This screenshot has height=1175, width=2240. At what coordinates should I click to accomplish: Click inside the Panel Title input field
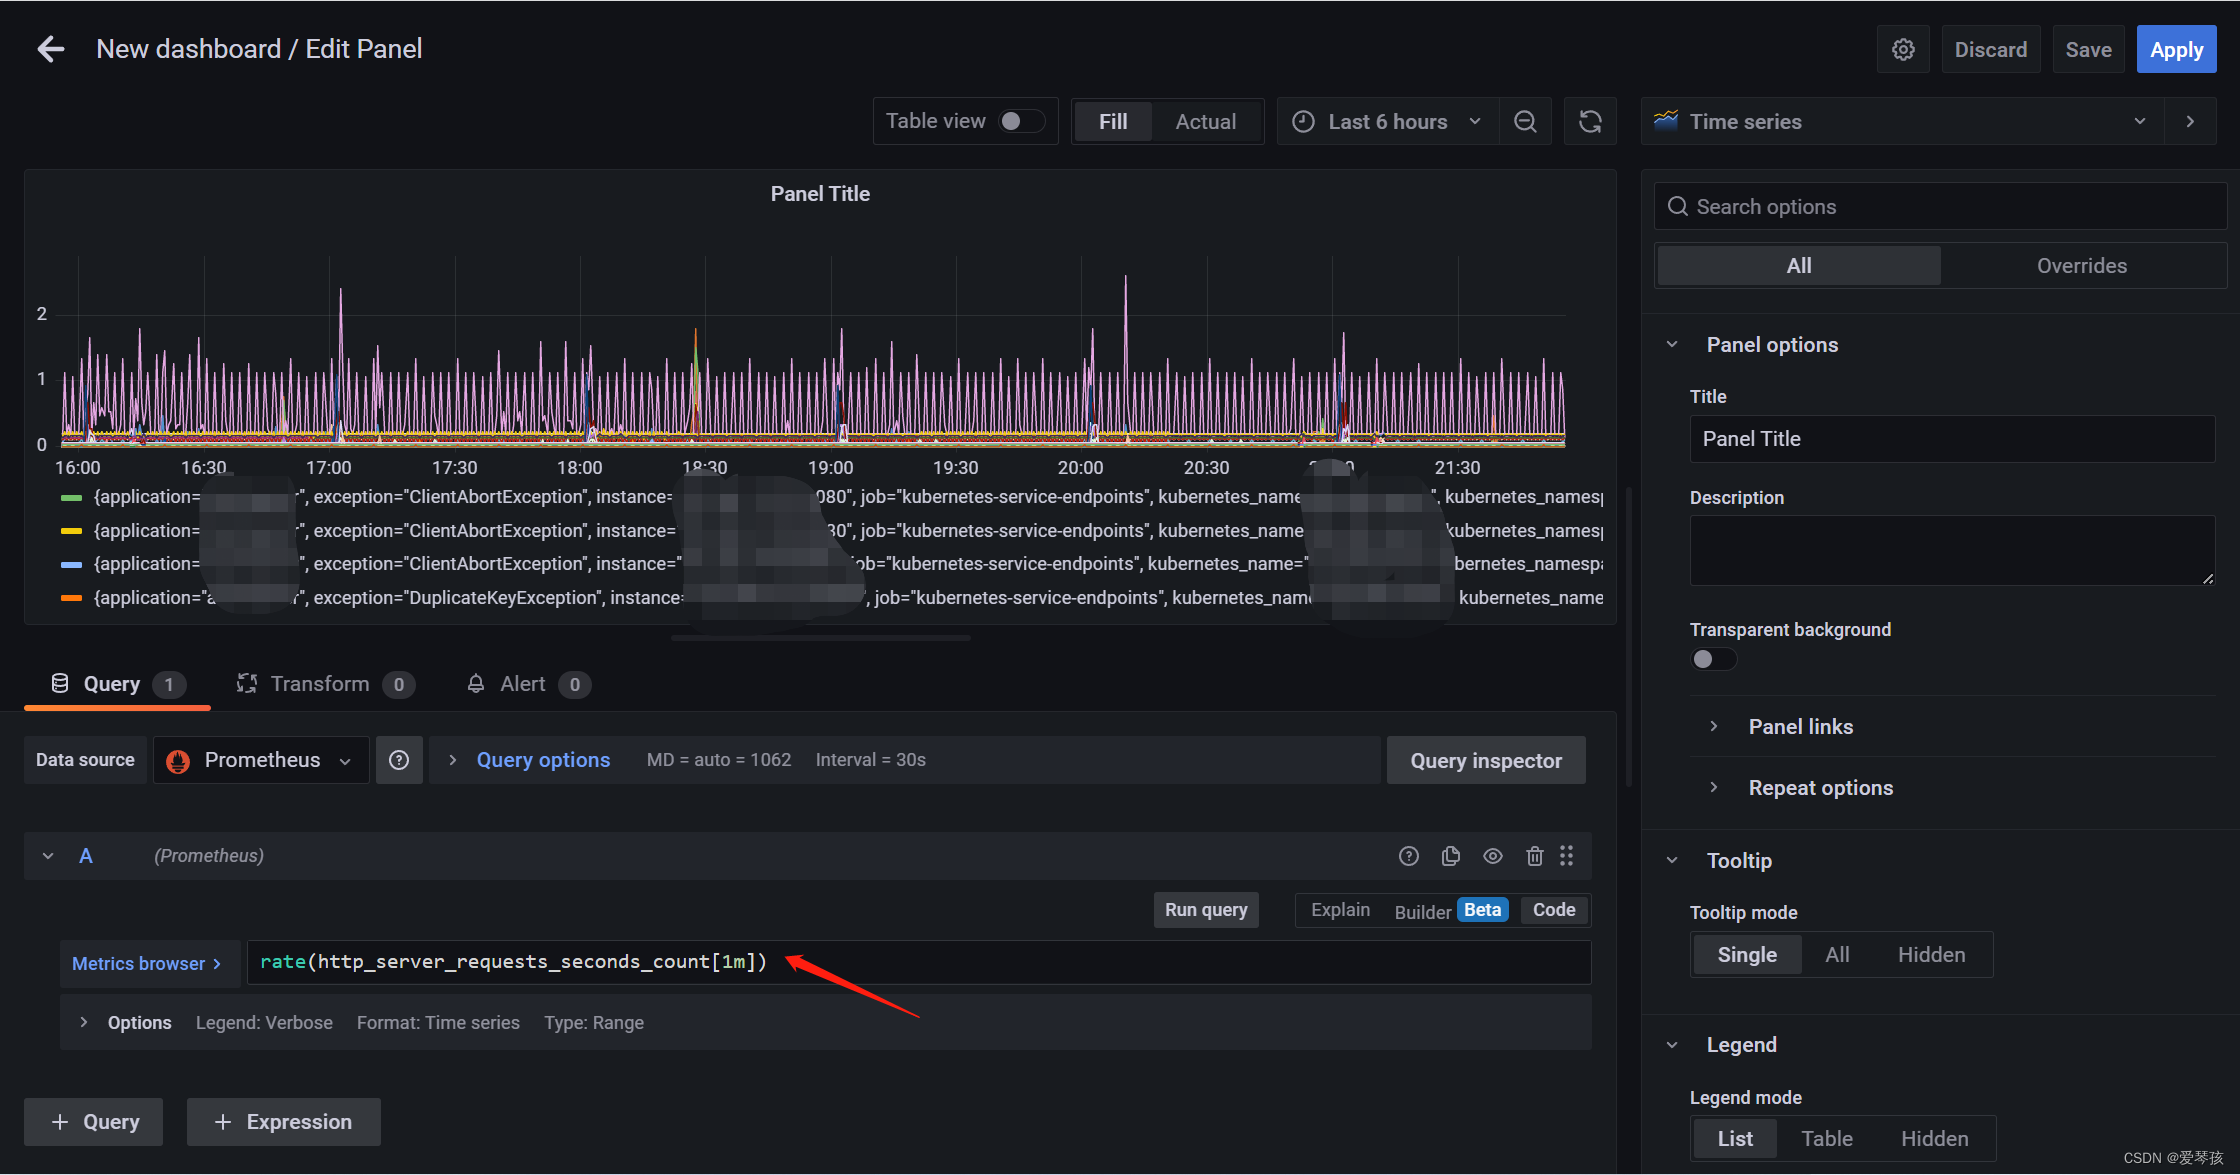(1950, 438)
